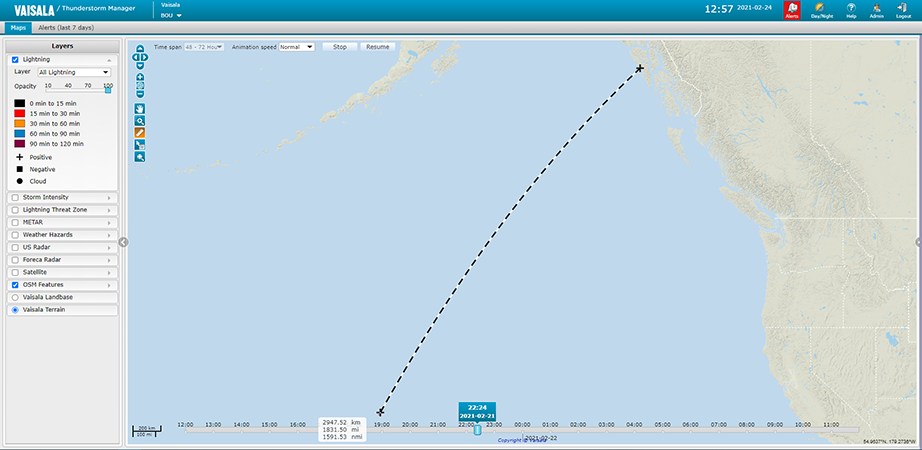Screen dimensions: 922x450
Task: Enable the Storm Intensity layer checkbox
Action: 15,198
